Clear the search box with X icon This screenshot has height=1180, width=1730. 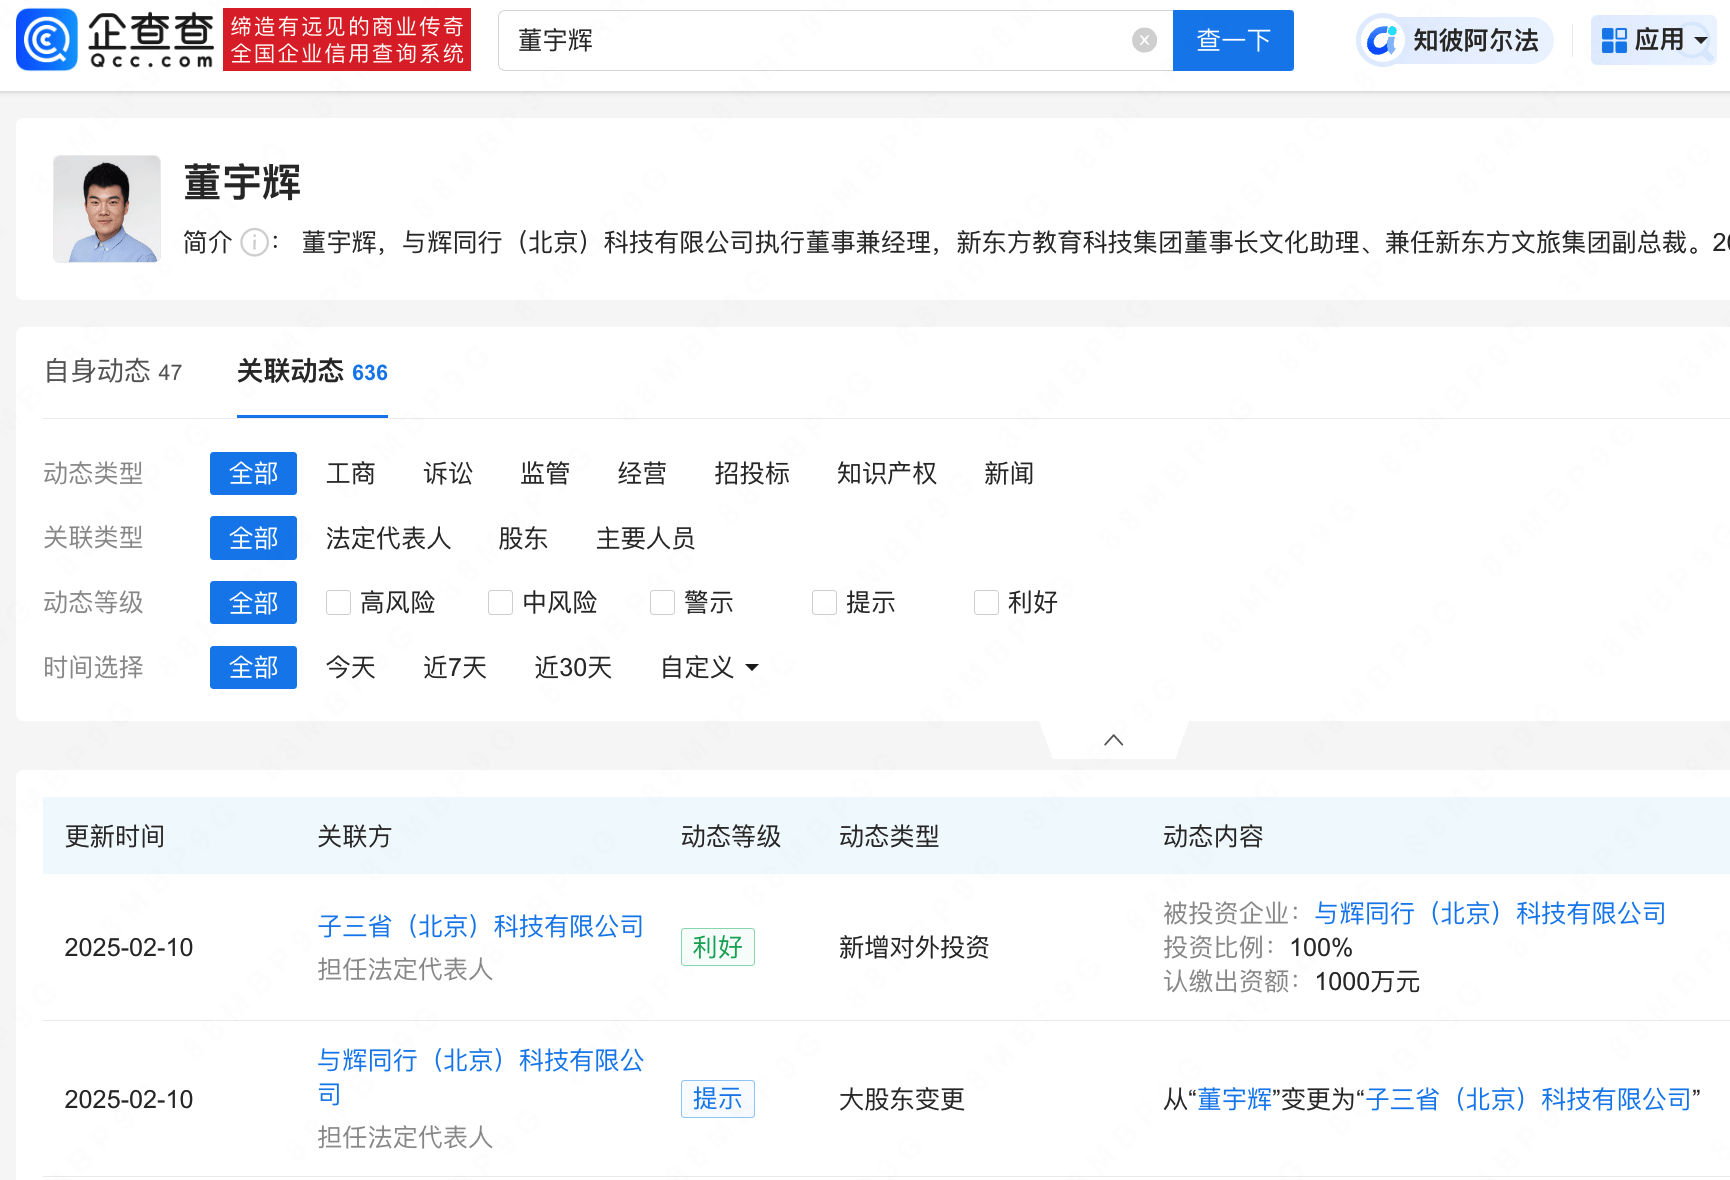tap(1144, 40)
